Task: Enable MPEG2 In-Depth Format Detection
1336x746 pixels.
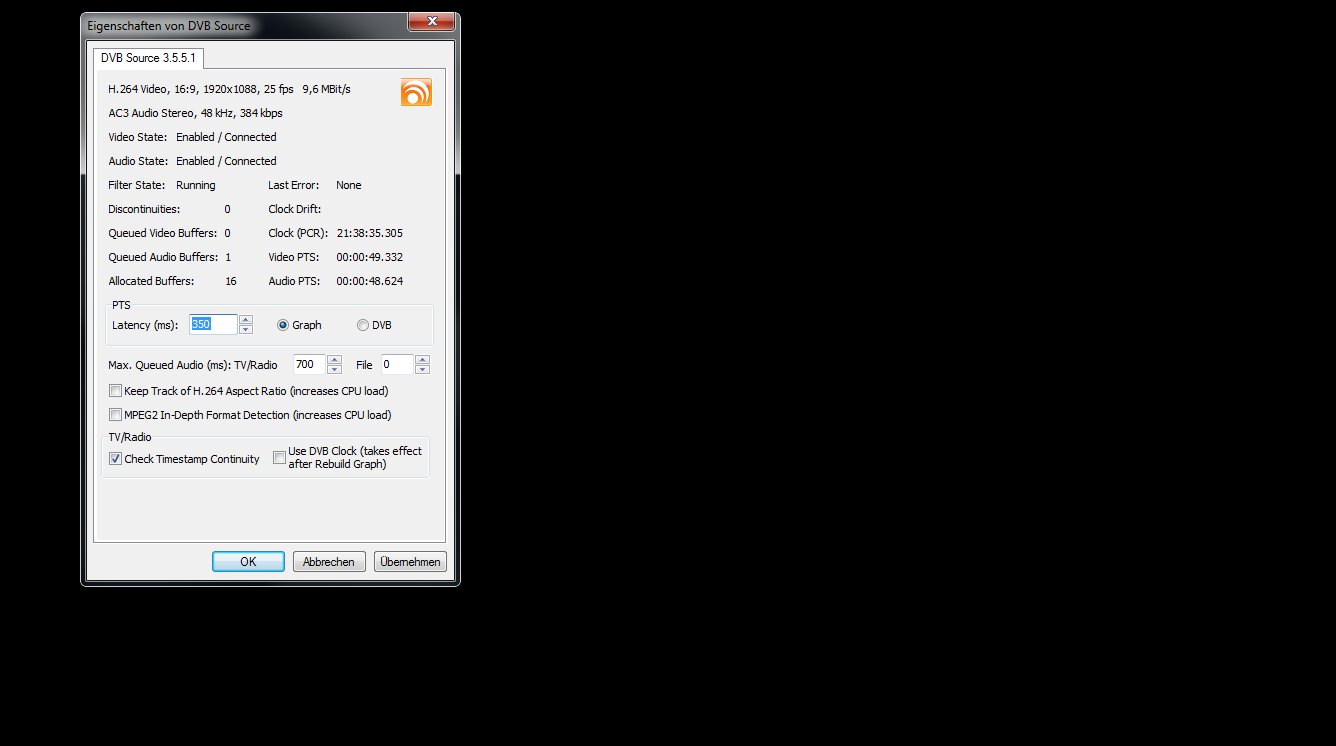Action: tap(116, 415)
